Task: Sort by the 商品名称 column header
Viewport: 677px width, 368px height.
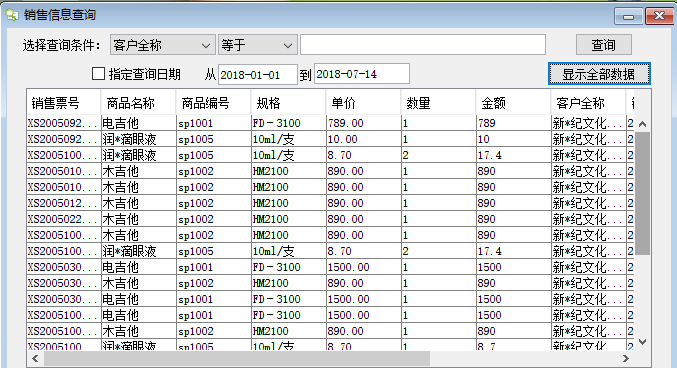Action: (x=138, y=103)
